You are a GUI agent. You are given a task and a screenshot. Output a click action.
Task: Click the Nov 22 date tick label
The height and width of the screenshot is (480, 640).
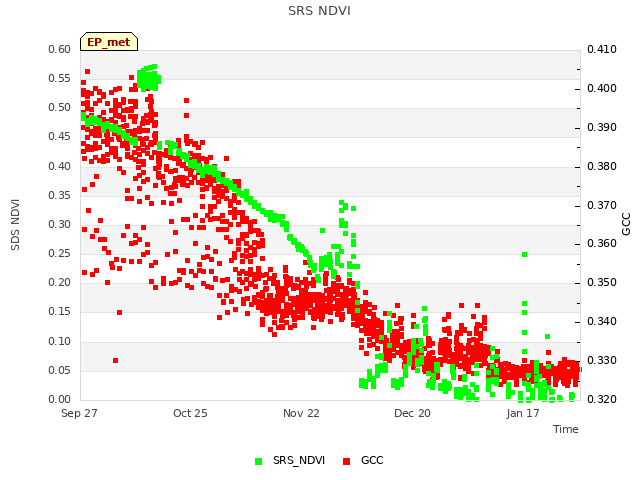coord(301,413)
